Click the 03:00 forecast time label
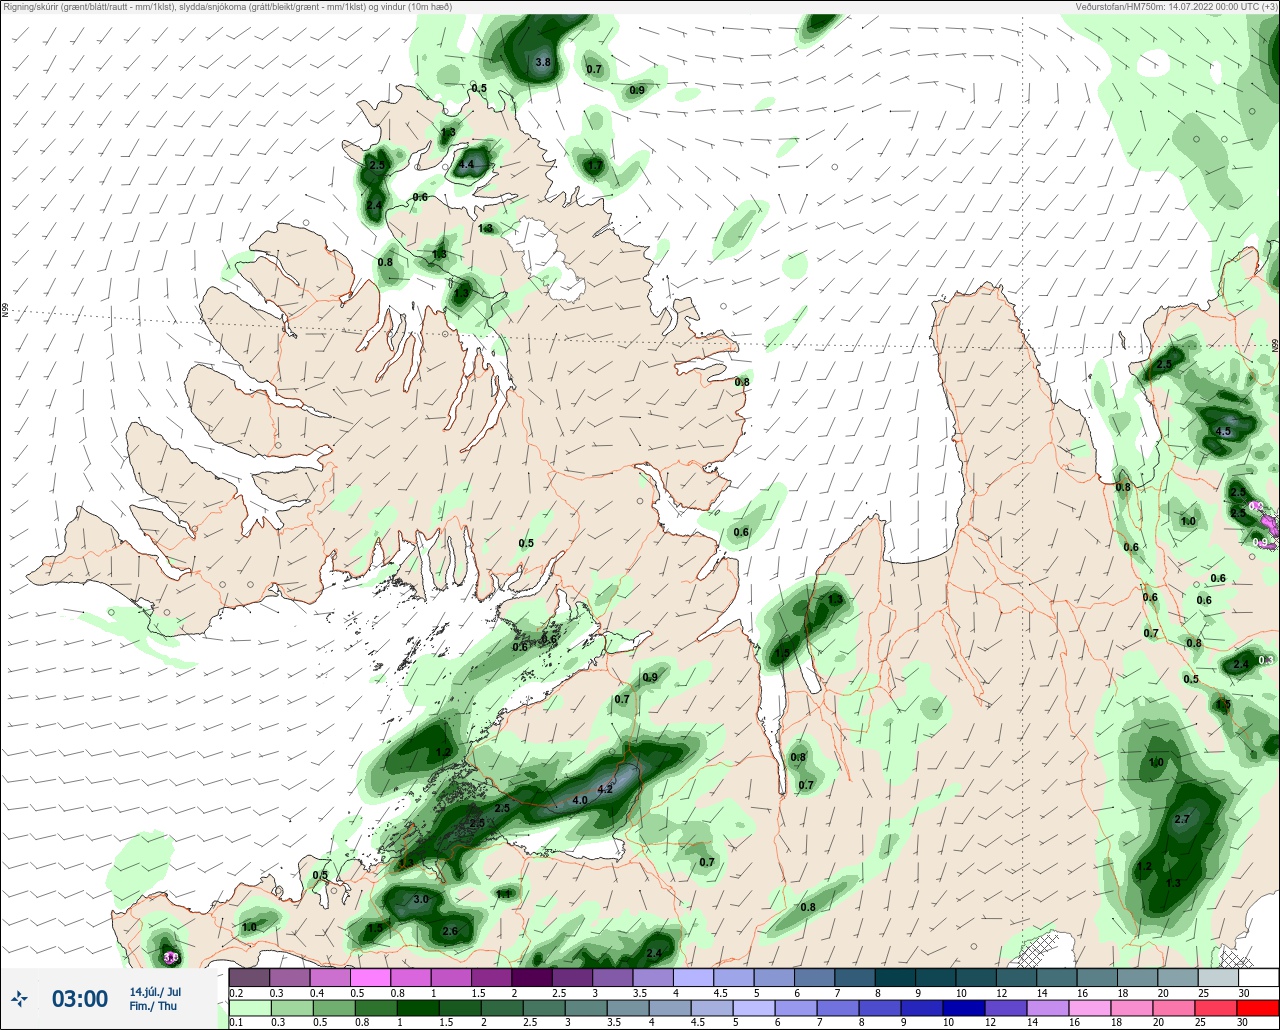Screen dimensions: 1280x1030 coord(80,999)
